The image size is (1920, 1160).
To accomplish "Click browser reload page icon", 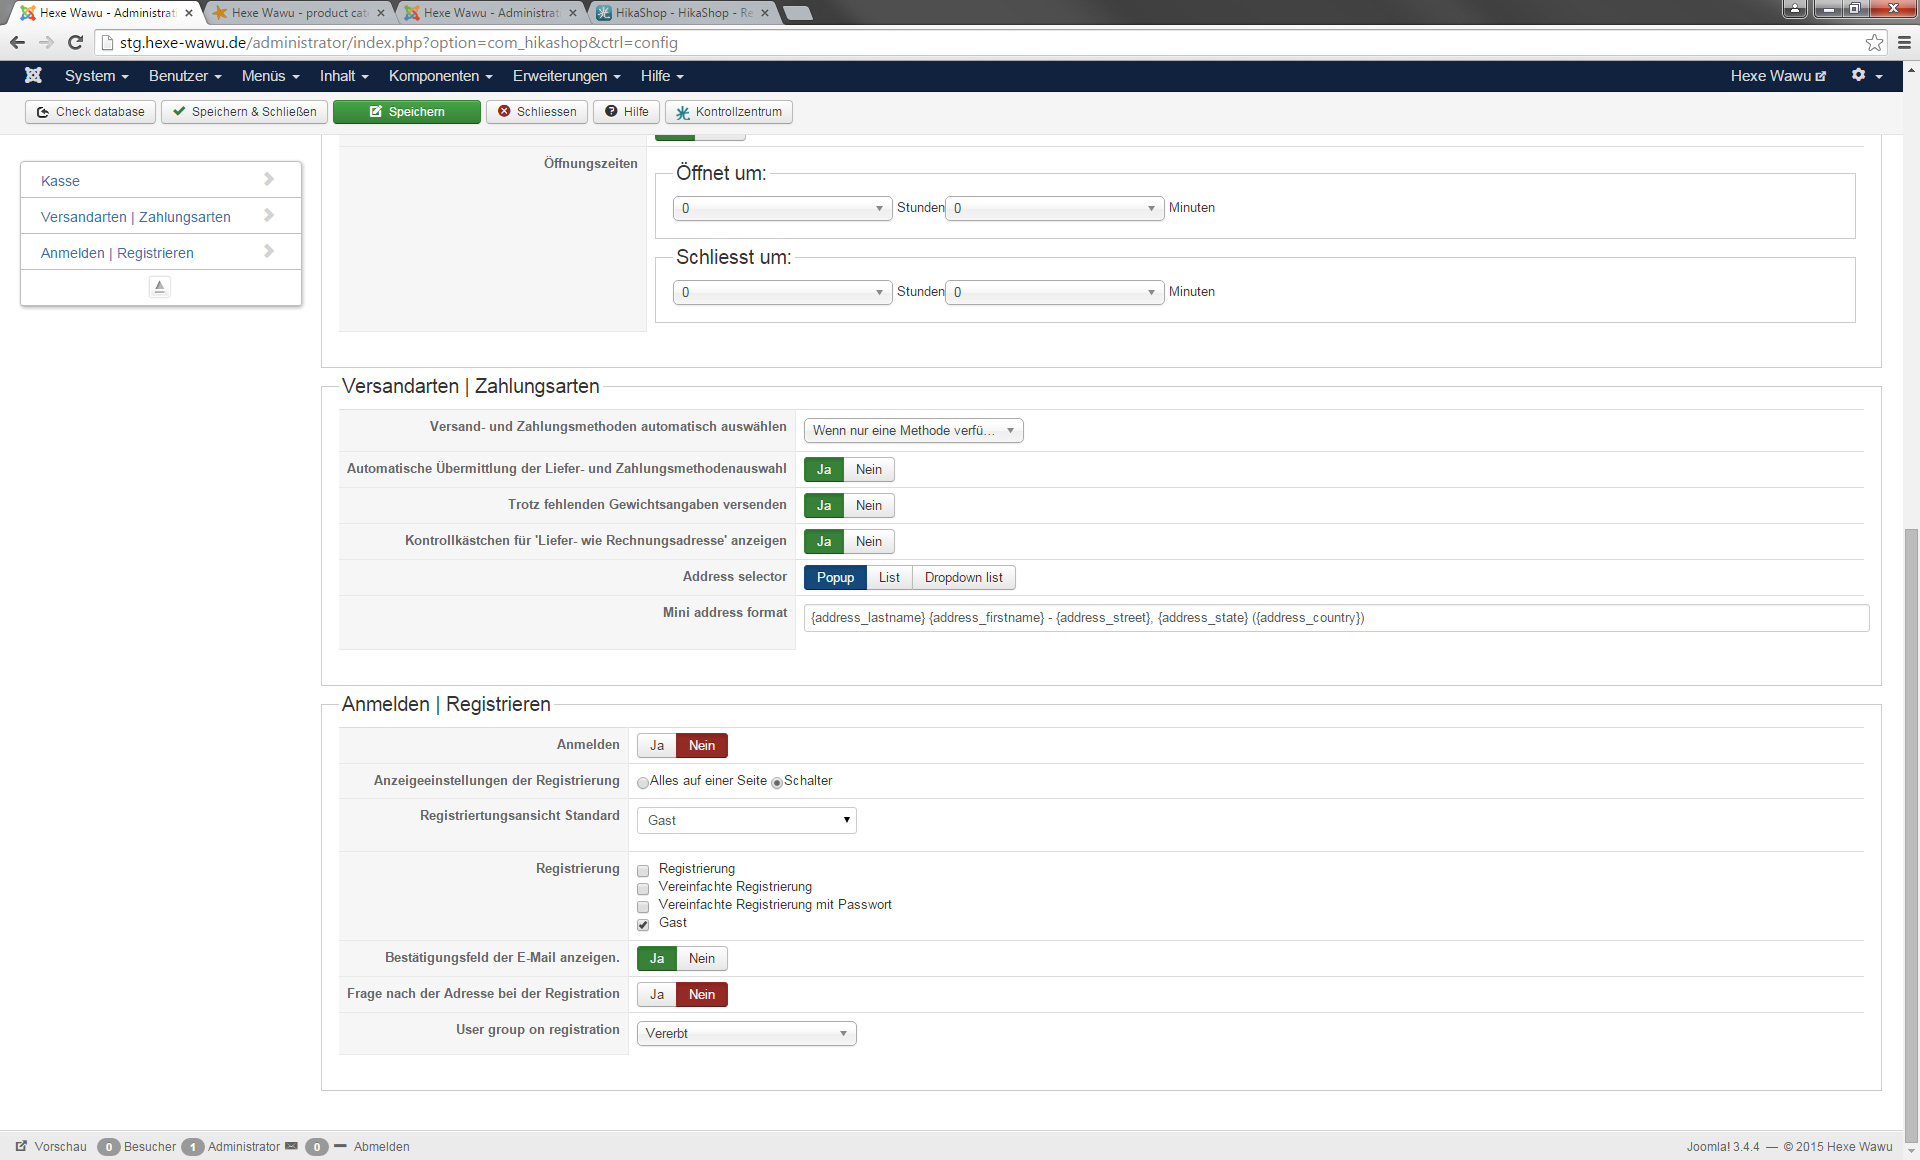I will [75, 42].
